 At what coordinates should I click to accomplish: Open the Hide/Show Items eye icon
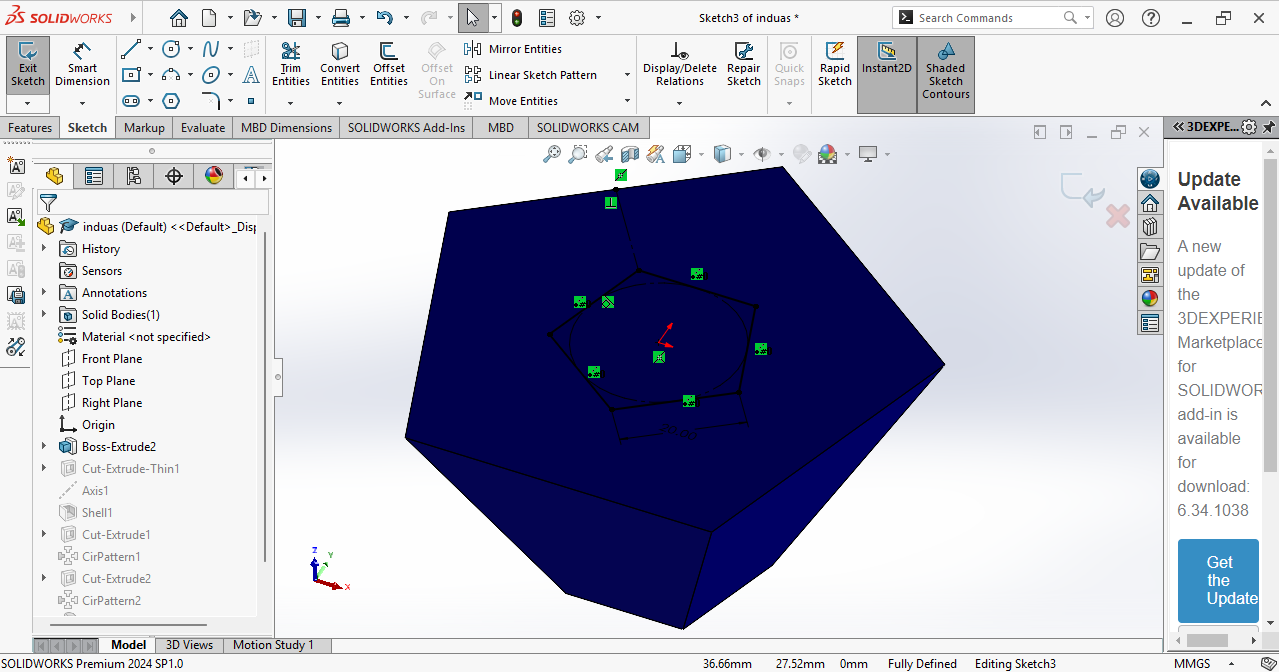[x=761, y=154]
